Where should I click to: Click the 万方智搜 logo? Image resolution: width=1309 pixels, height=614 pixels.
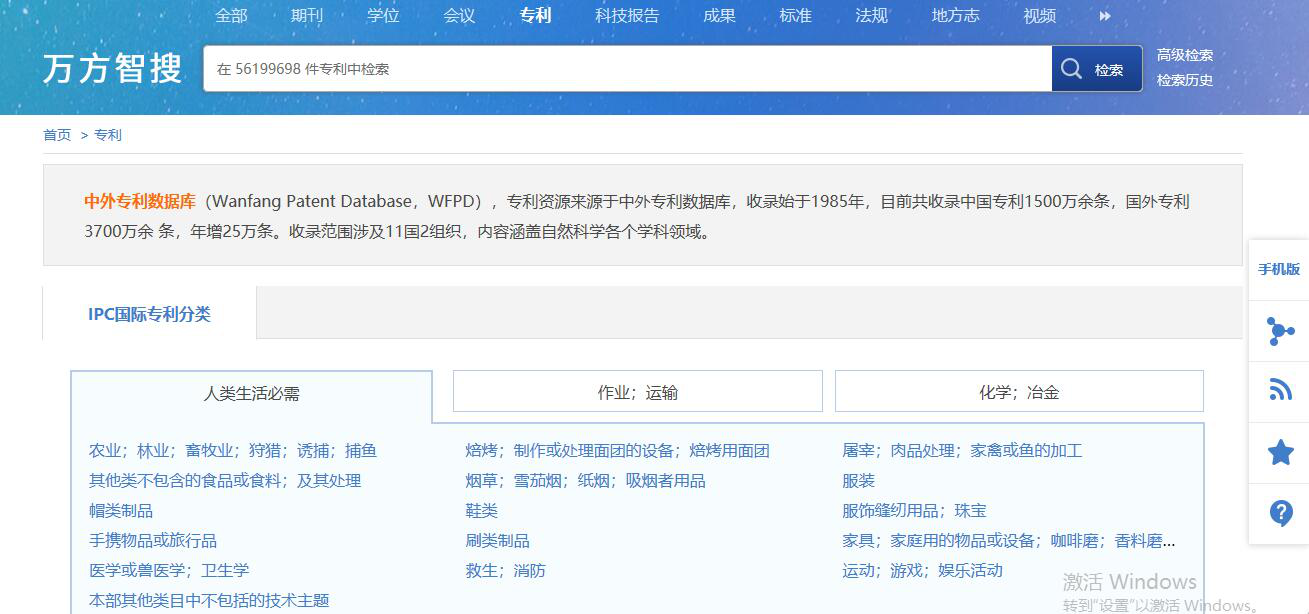click(113, 69)
